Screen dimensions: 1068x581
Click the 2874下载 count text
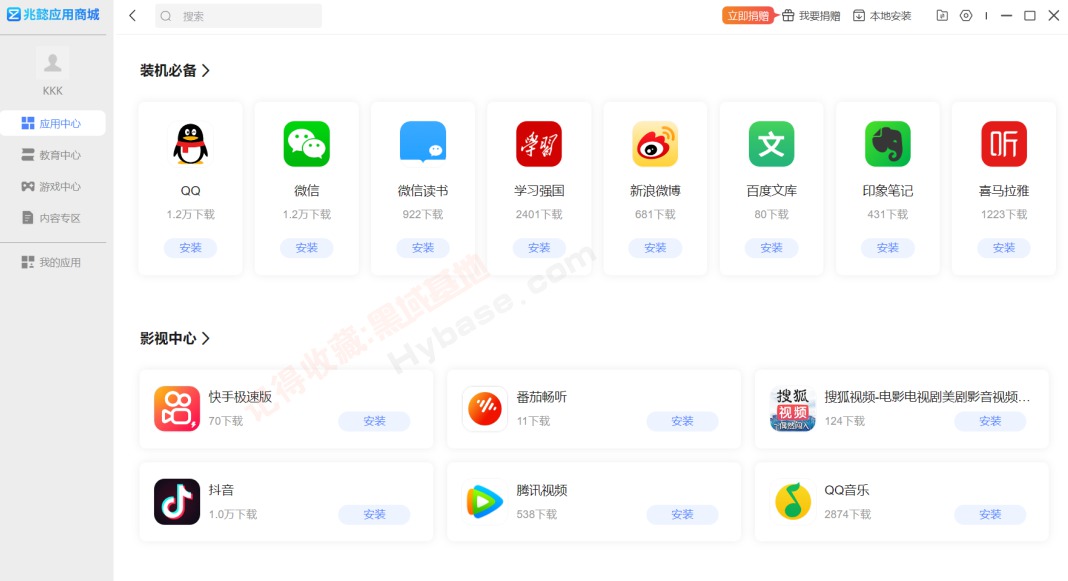[847, 514]
